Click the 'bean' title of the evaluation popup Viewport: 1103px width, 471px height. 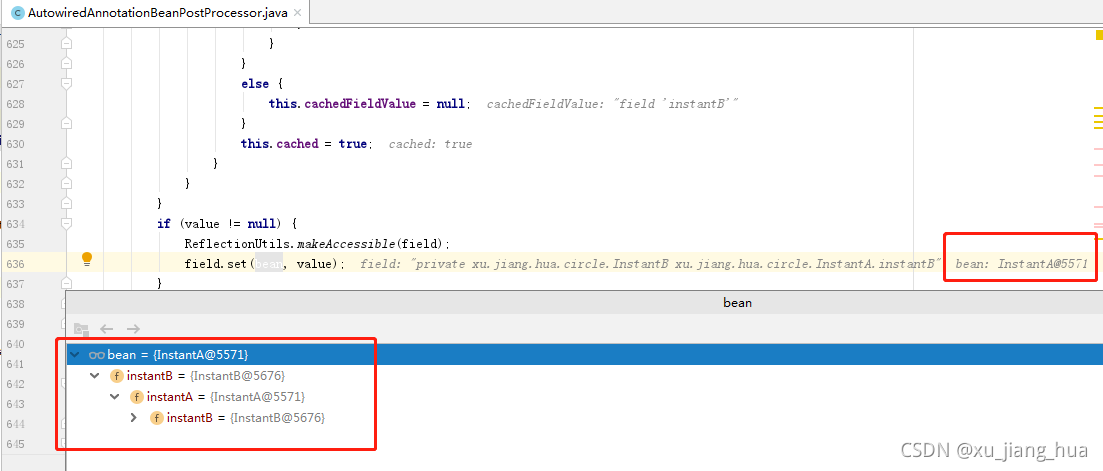(737, 303)
